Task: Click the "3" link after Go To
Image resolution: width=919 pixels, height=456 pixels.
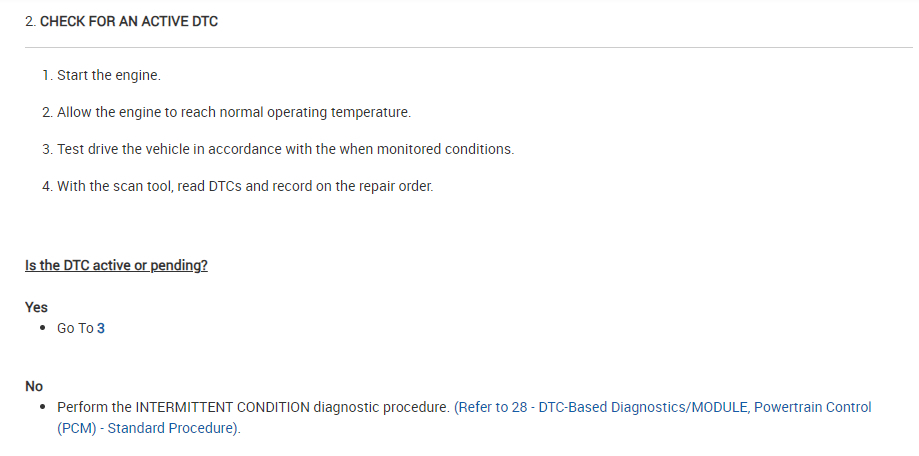Action: click(101, 328)
